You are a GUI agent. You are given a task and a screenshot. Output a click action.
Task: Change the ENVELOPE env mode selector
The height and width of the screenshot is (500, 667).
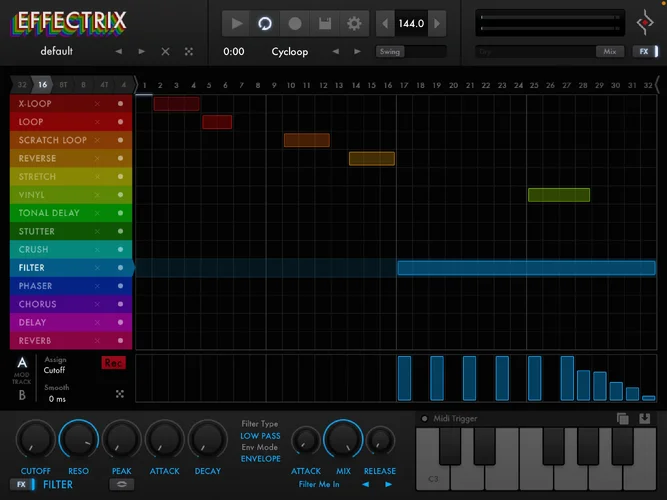click(x=260, y=458)
